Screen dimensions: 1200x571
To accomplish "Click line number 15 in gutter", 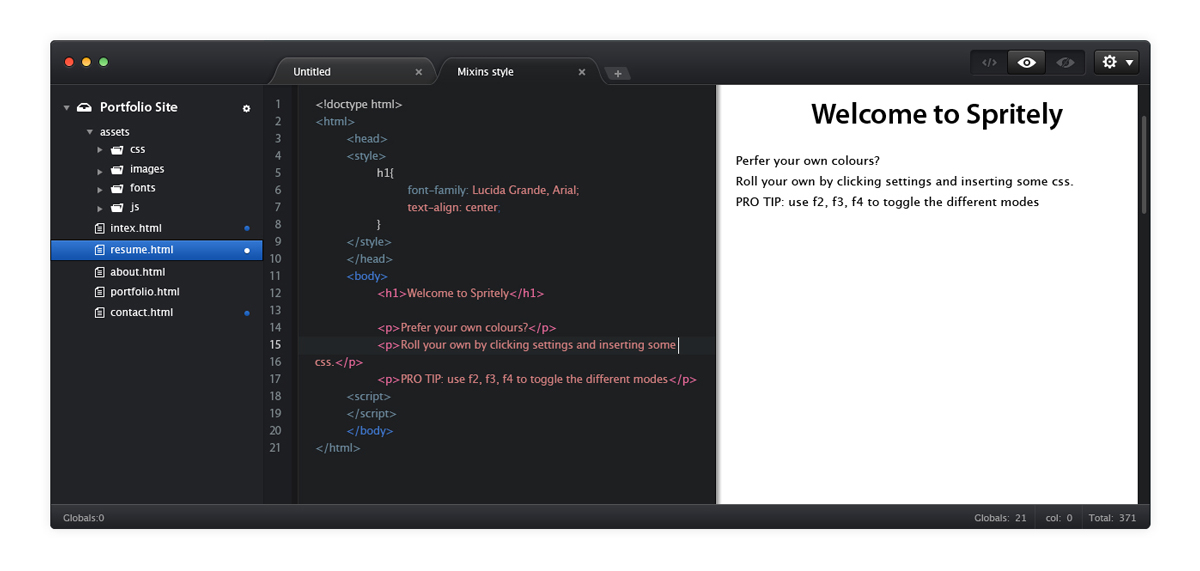I will (x=275, y=345).
